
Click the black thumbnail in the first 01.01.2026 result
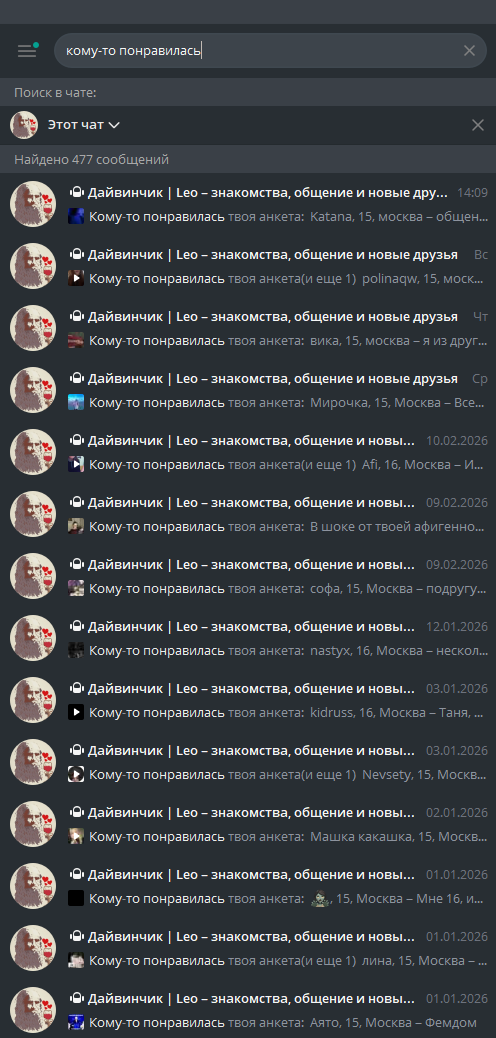click(76, 899)
